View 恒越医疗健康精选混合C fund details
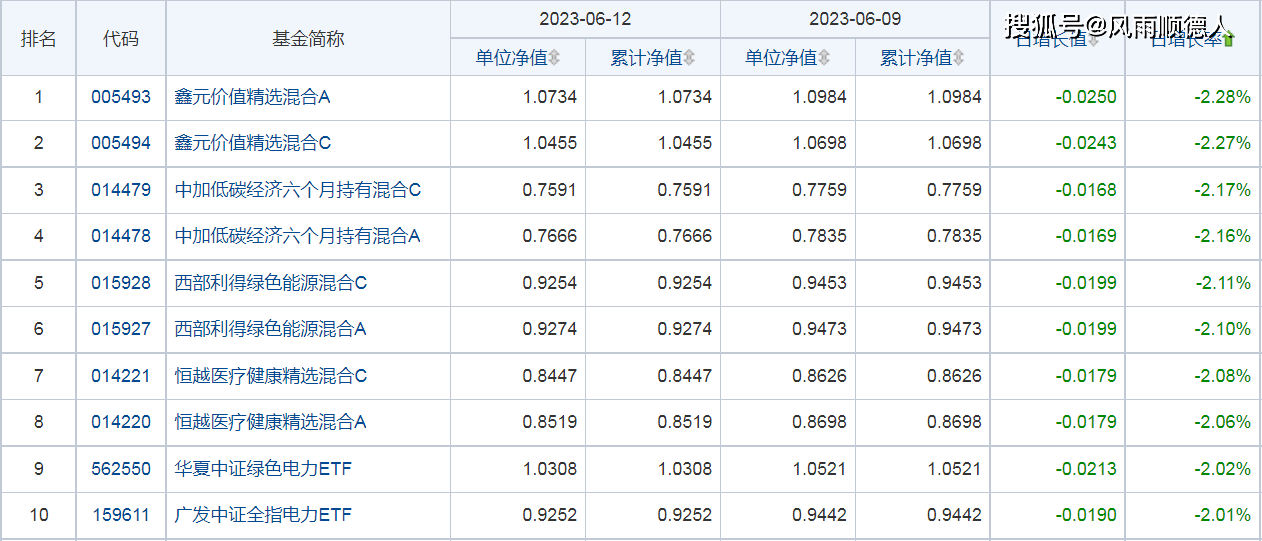The image size is (1262, 541). tap(271, 376)
